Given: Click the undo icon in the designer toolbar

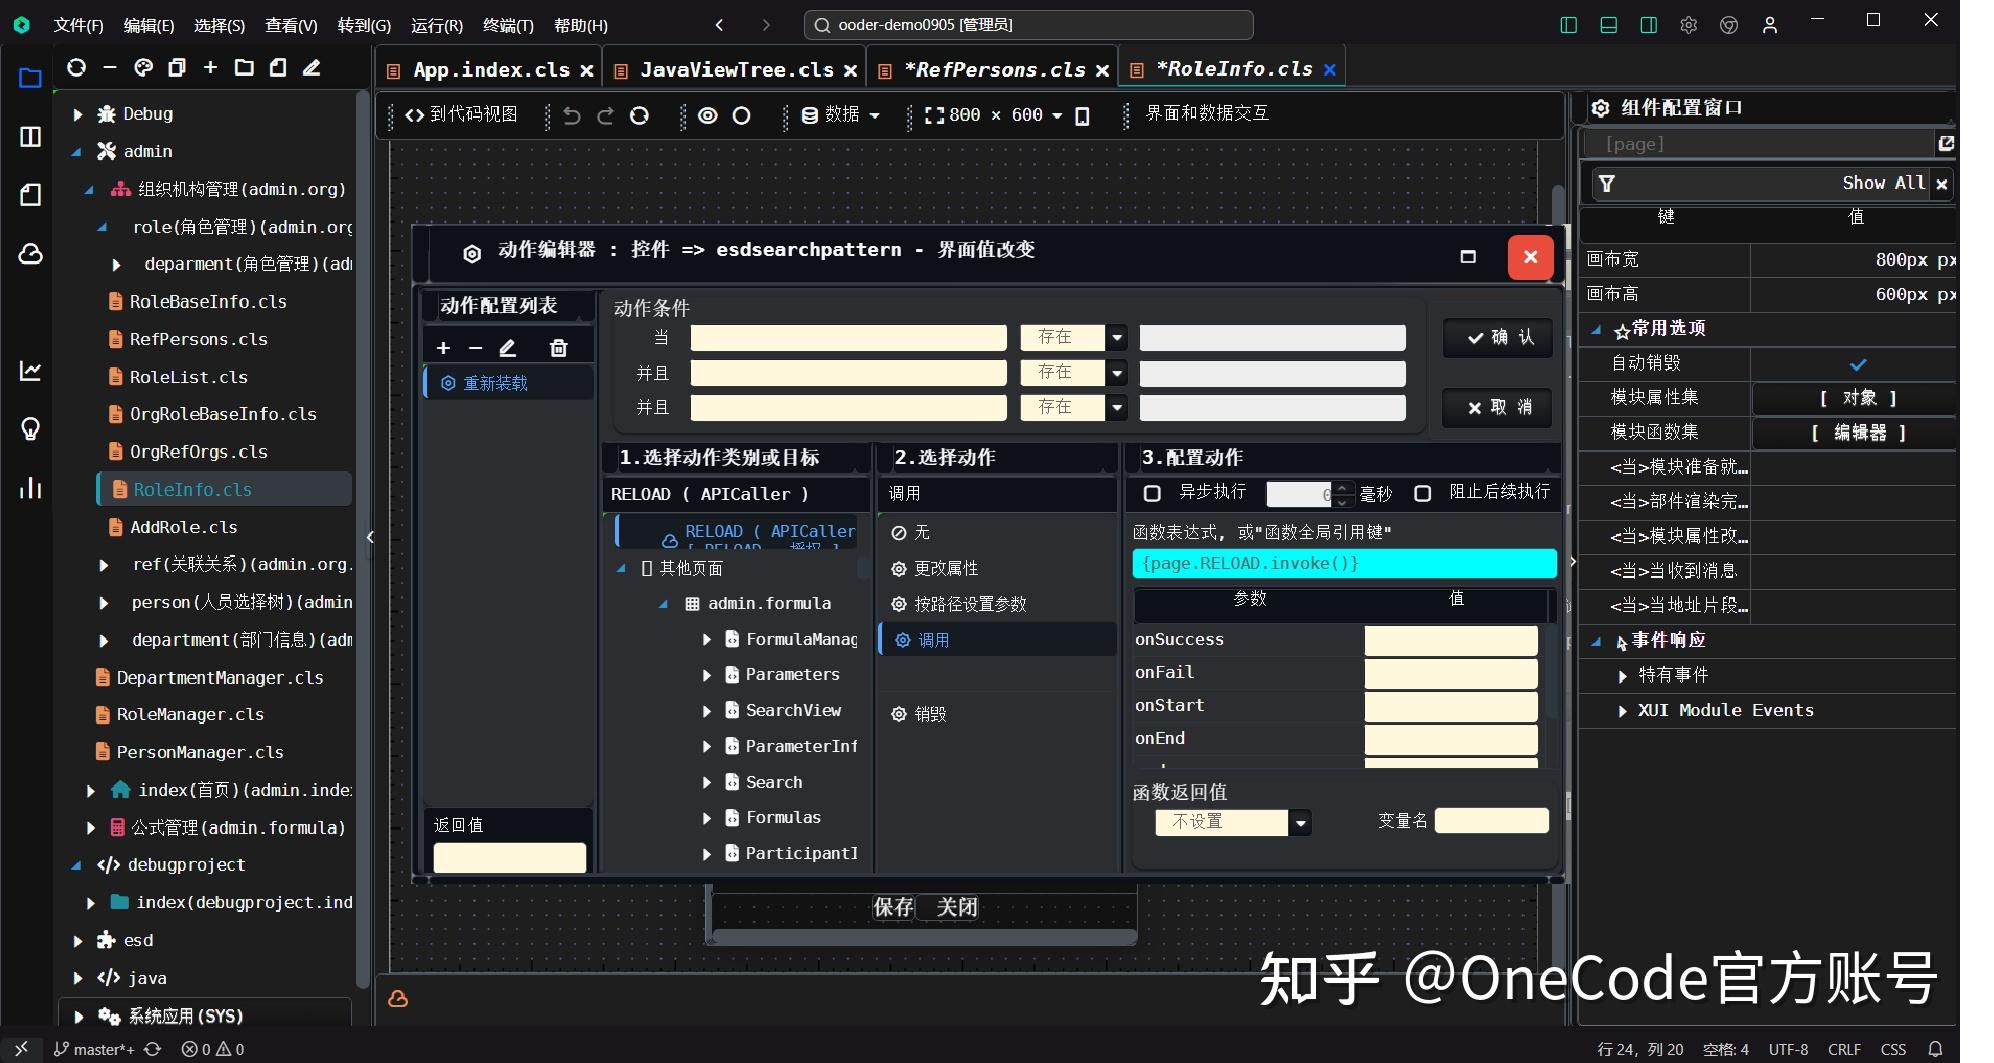Looking at the screenshot, I should tap(571, 115).
